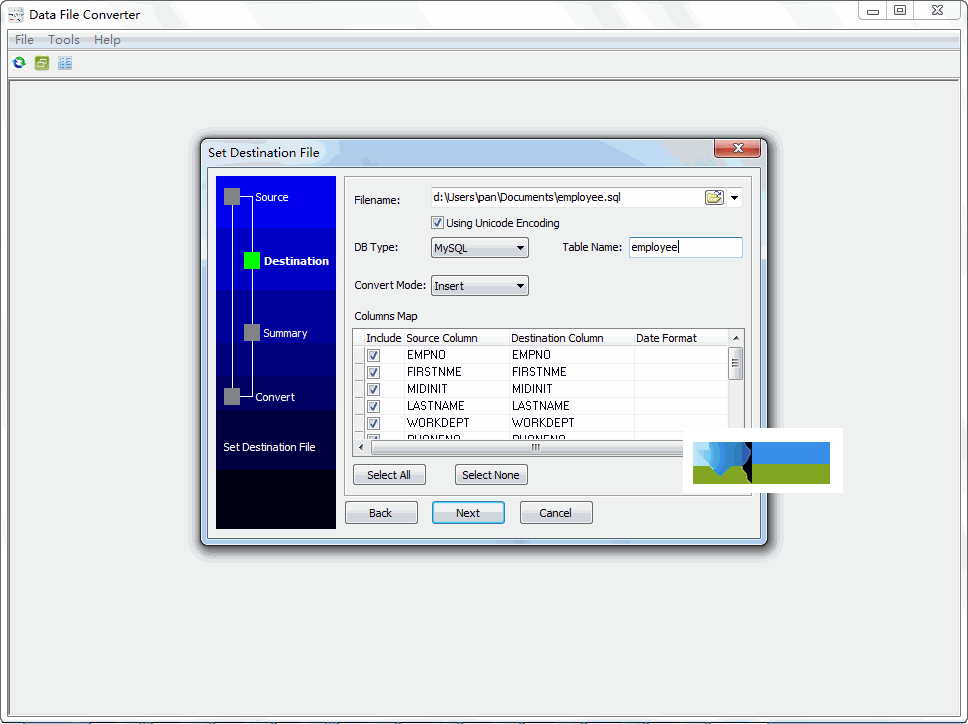Browse for destination file using folder icon
This screenshot has height=724, width=968.
coord(714,198)
